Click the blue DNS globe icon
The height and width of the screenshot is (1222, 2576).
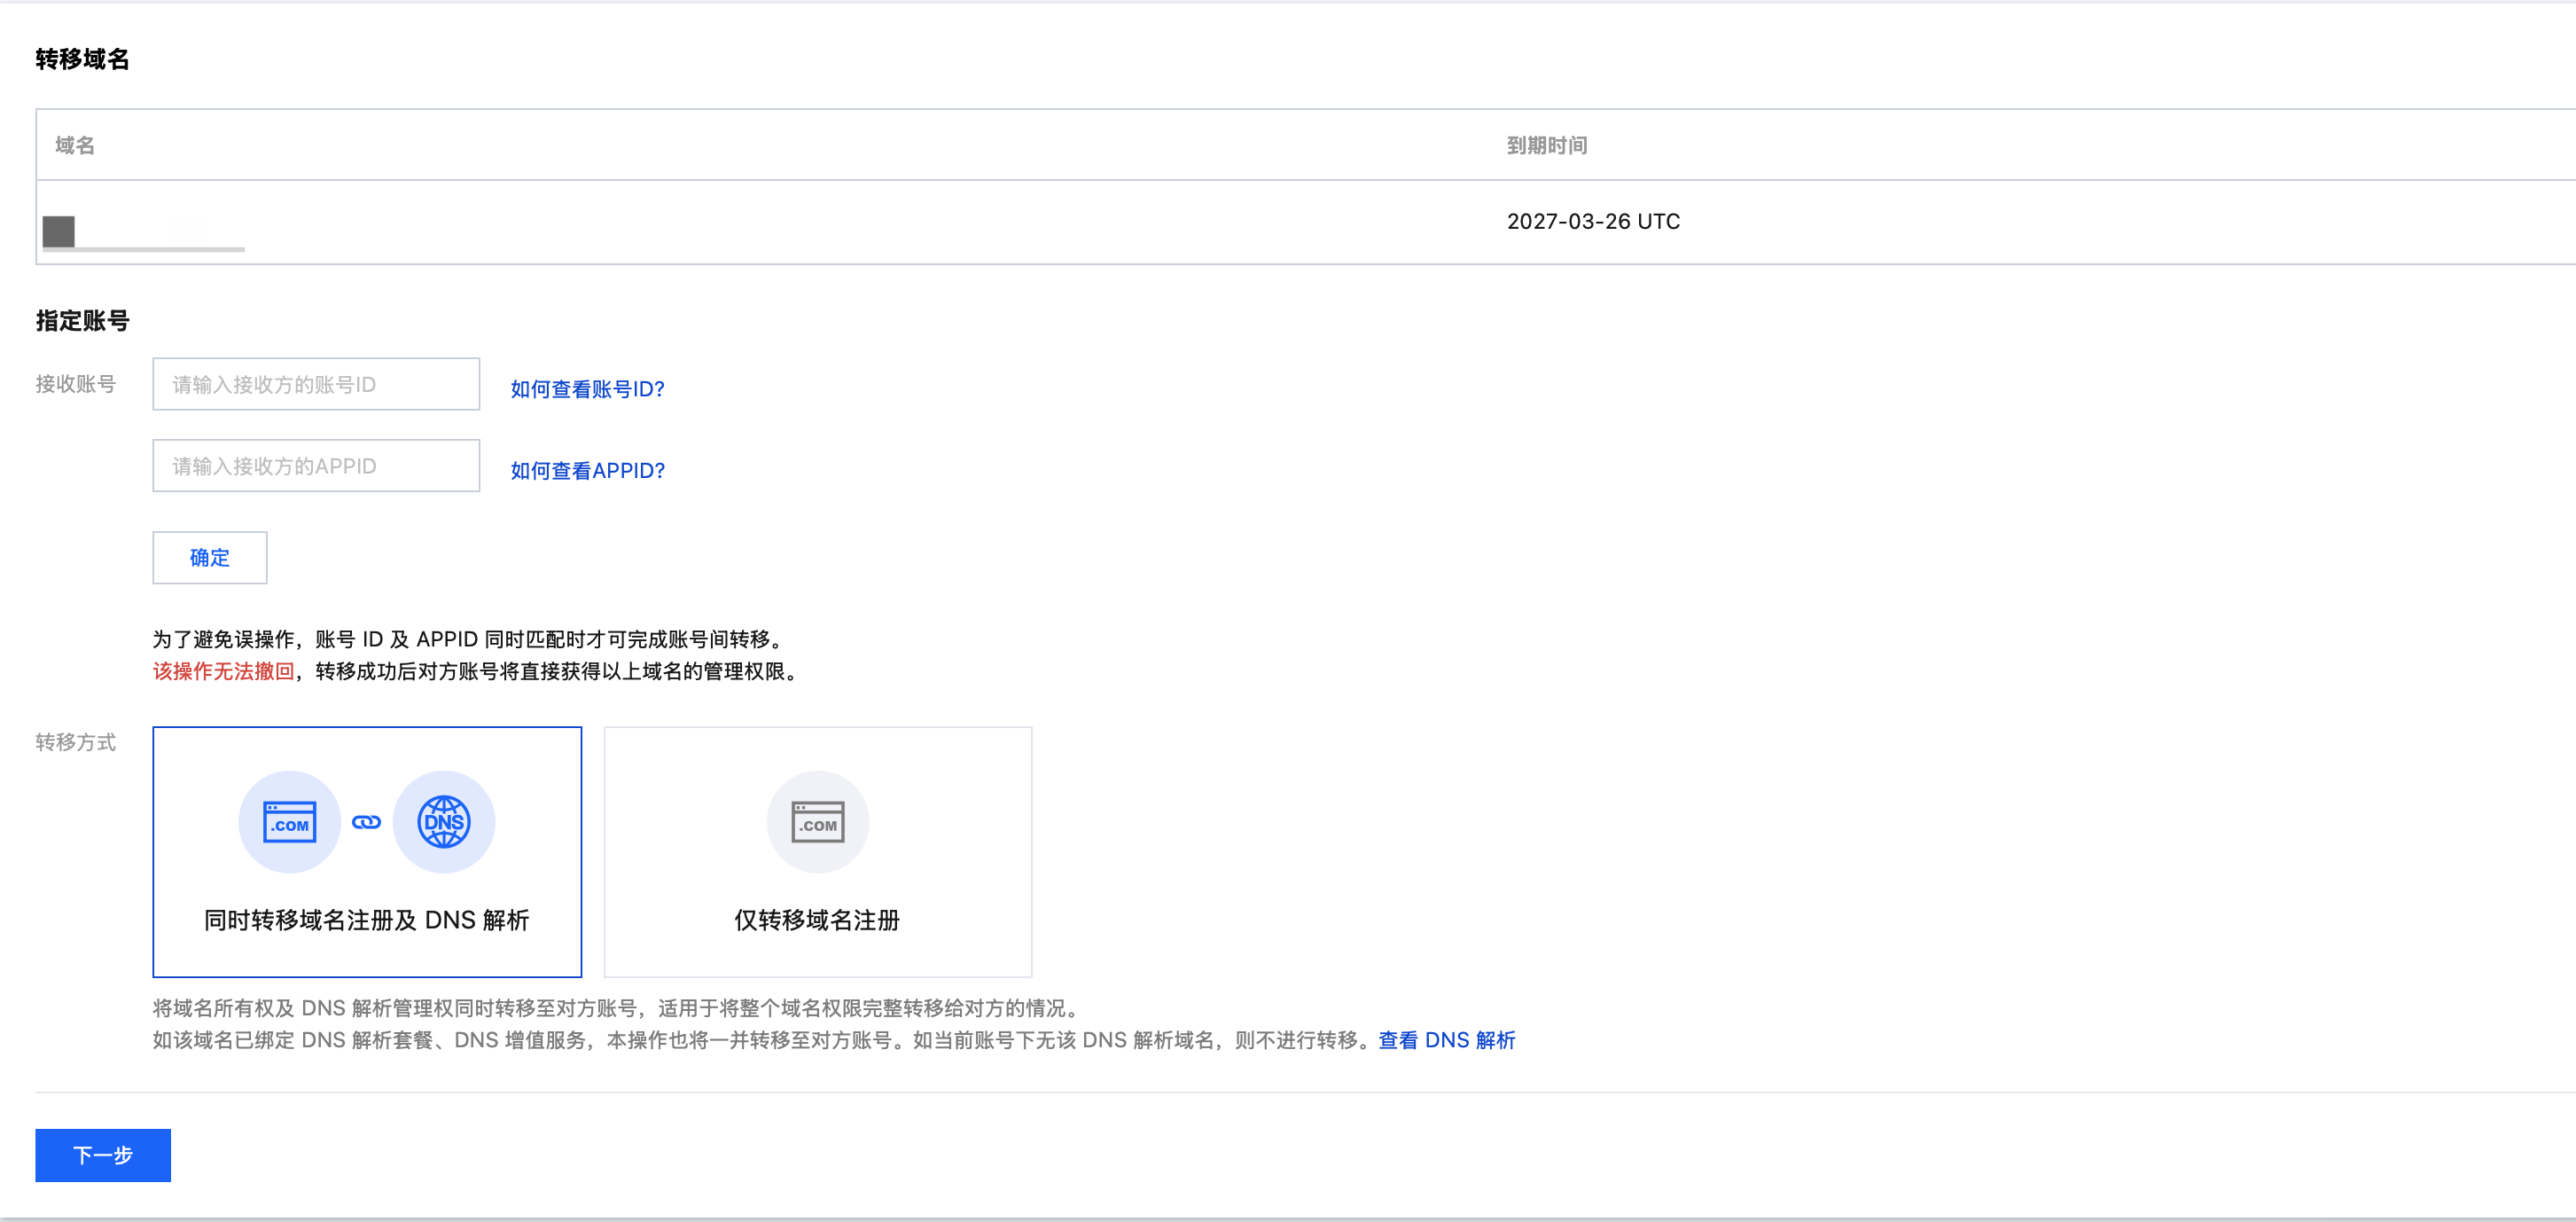pos(443,822)
